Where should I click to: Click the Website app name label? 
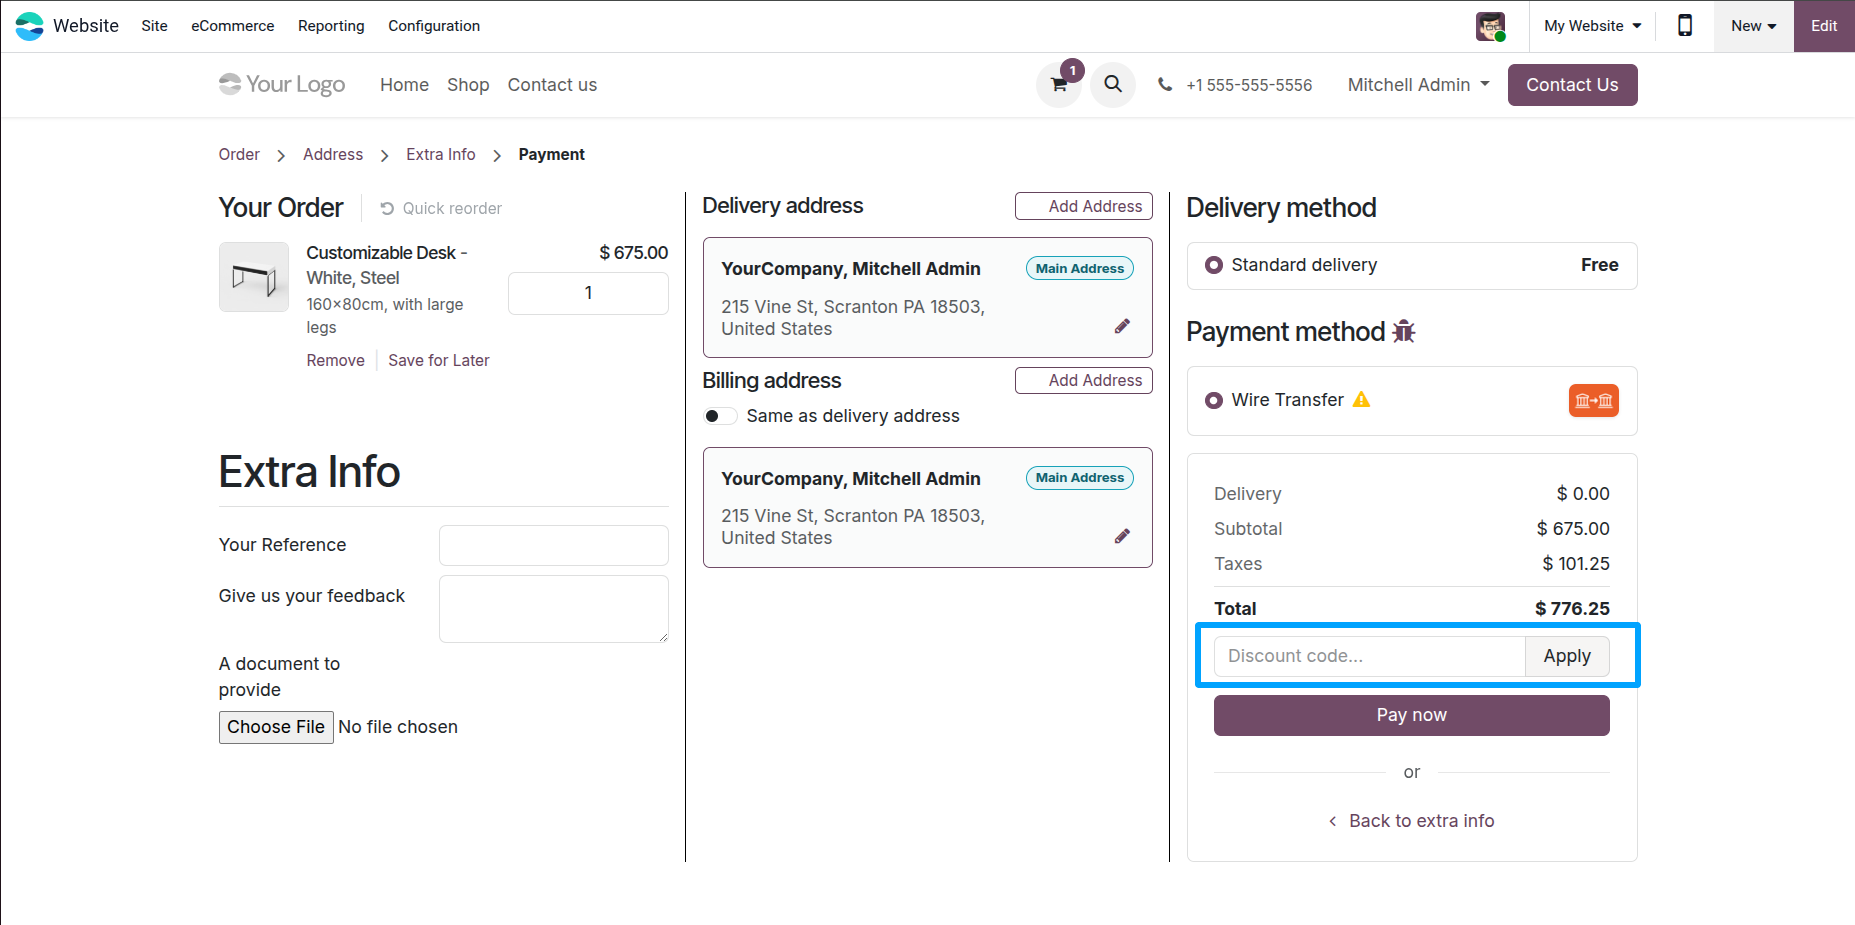point(86,26)
